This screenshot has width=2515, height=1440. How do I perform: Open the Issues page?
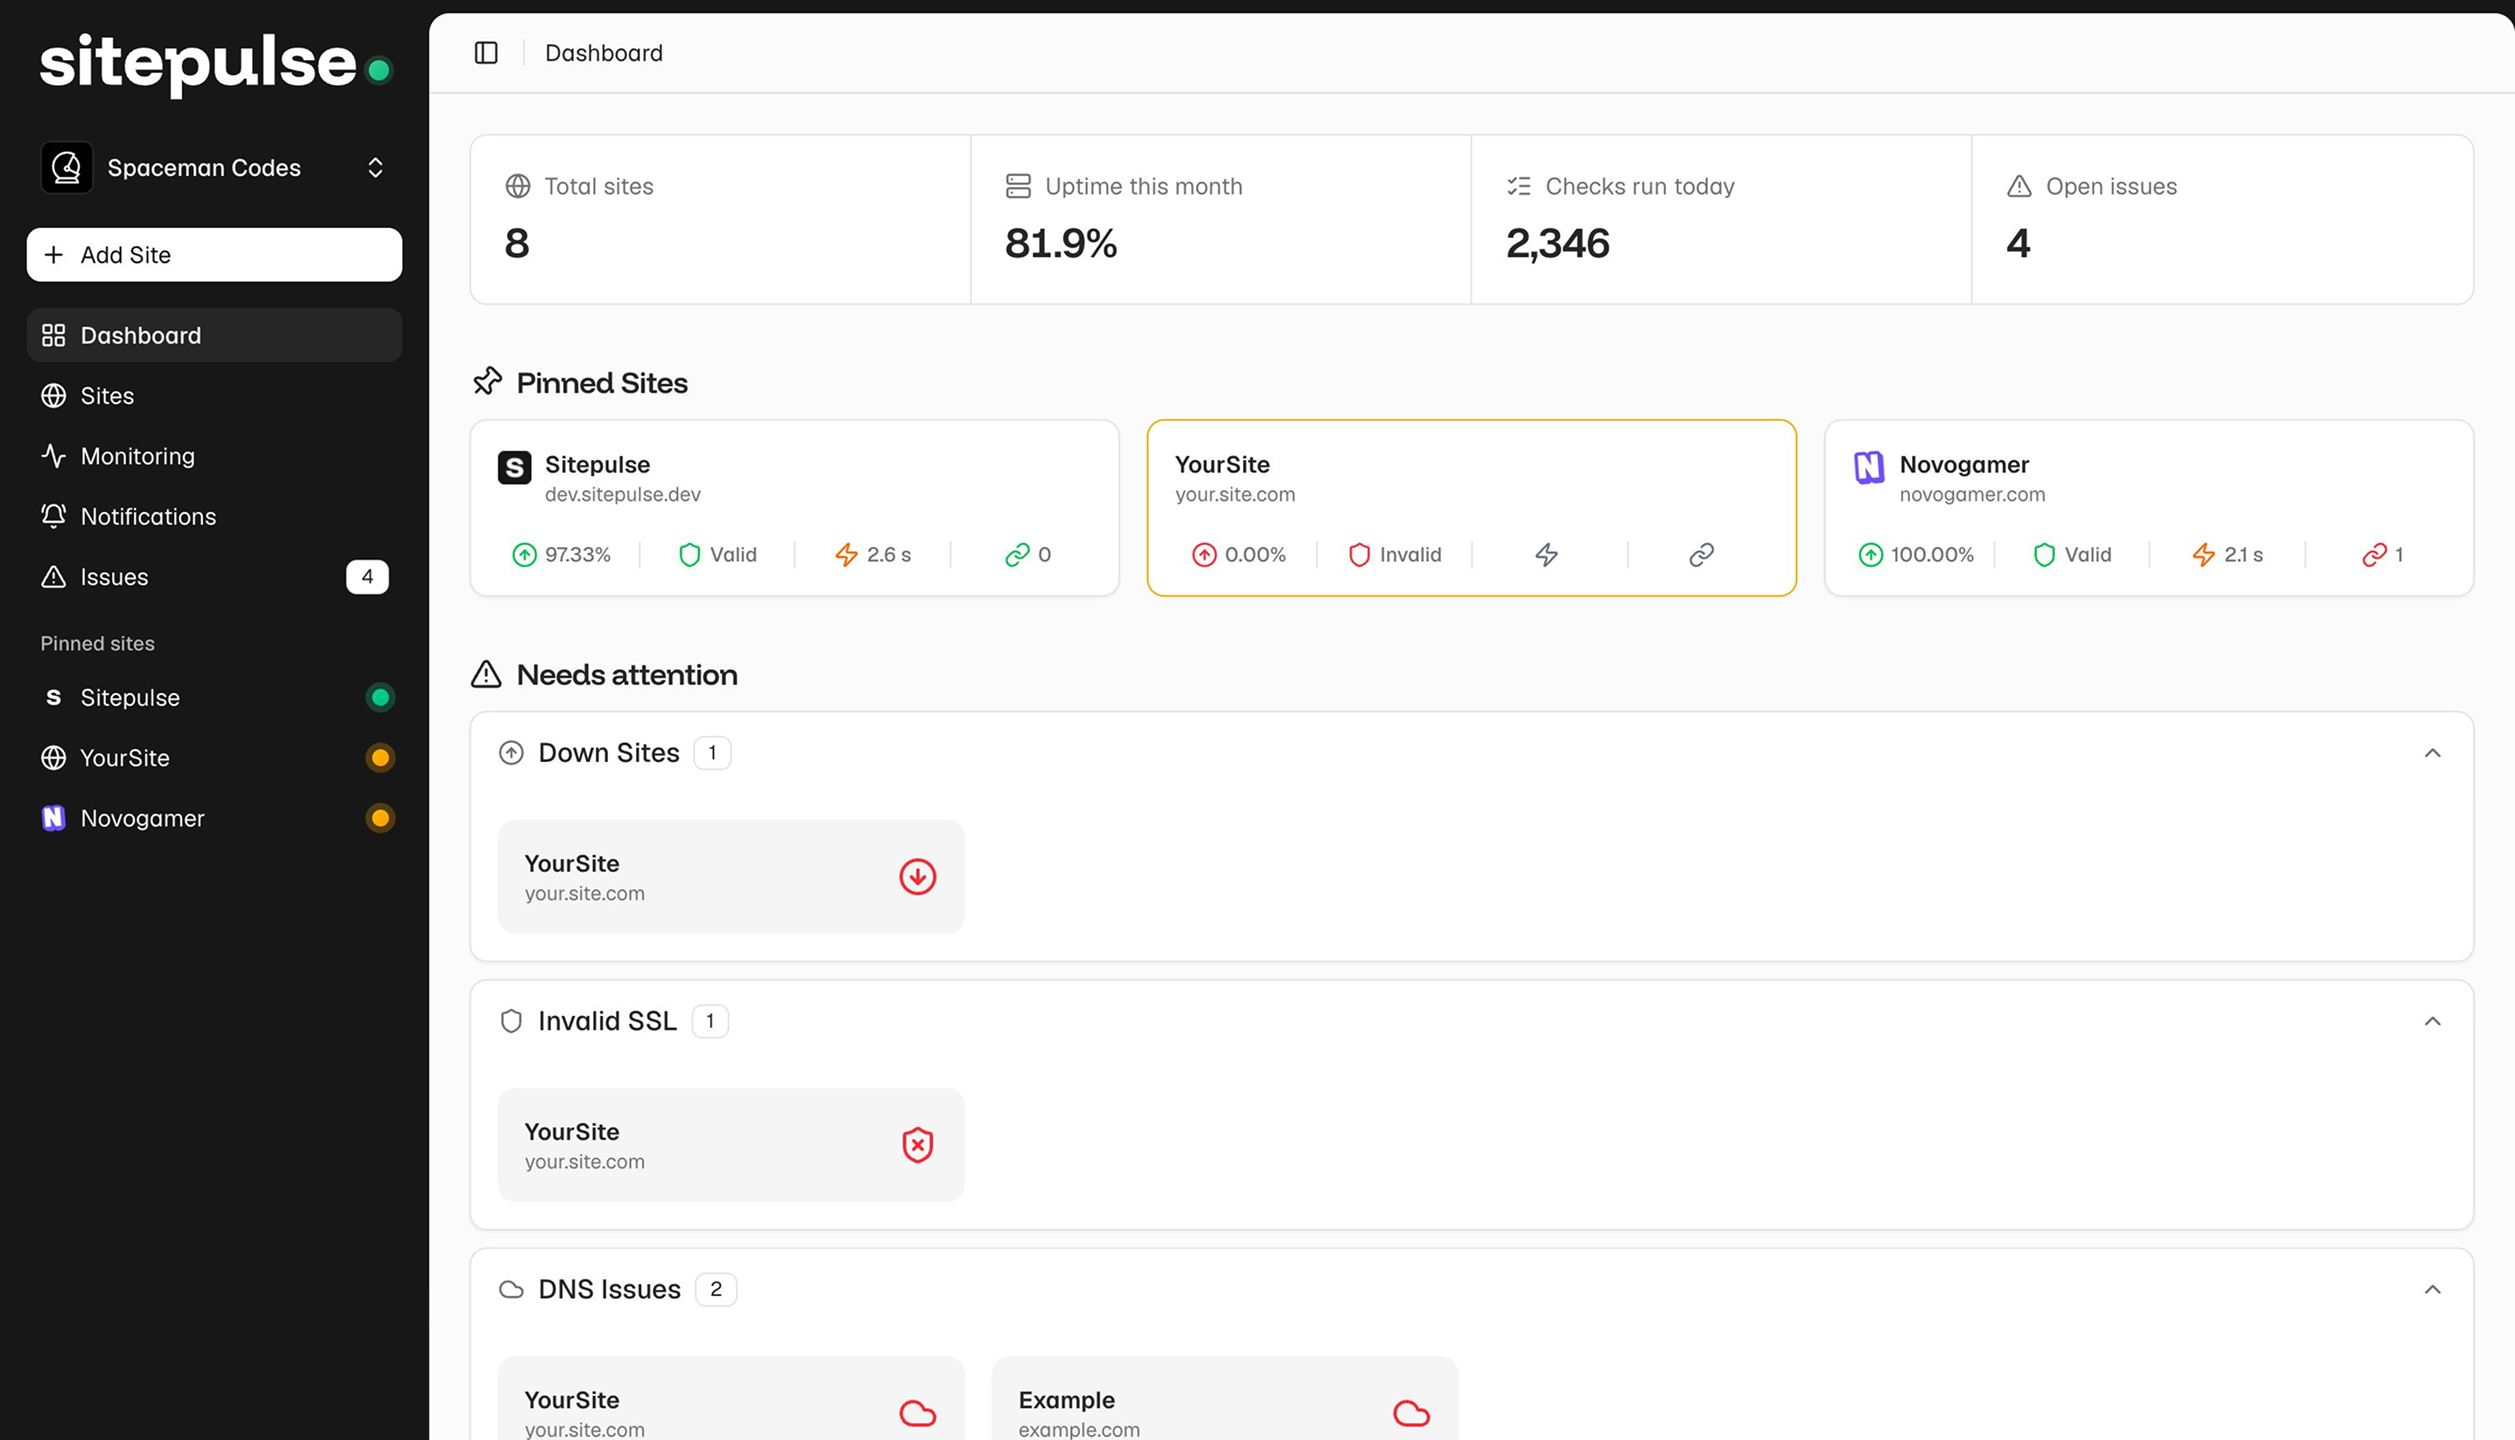point(214,577)
